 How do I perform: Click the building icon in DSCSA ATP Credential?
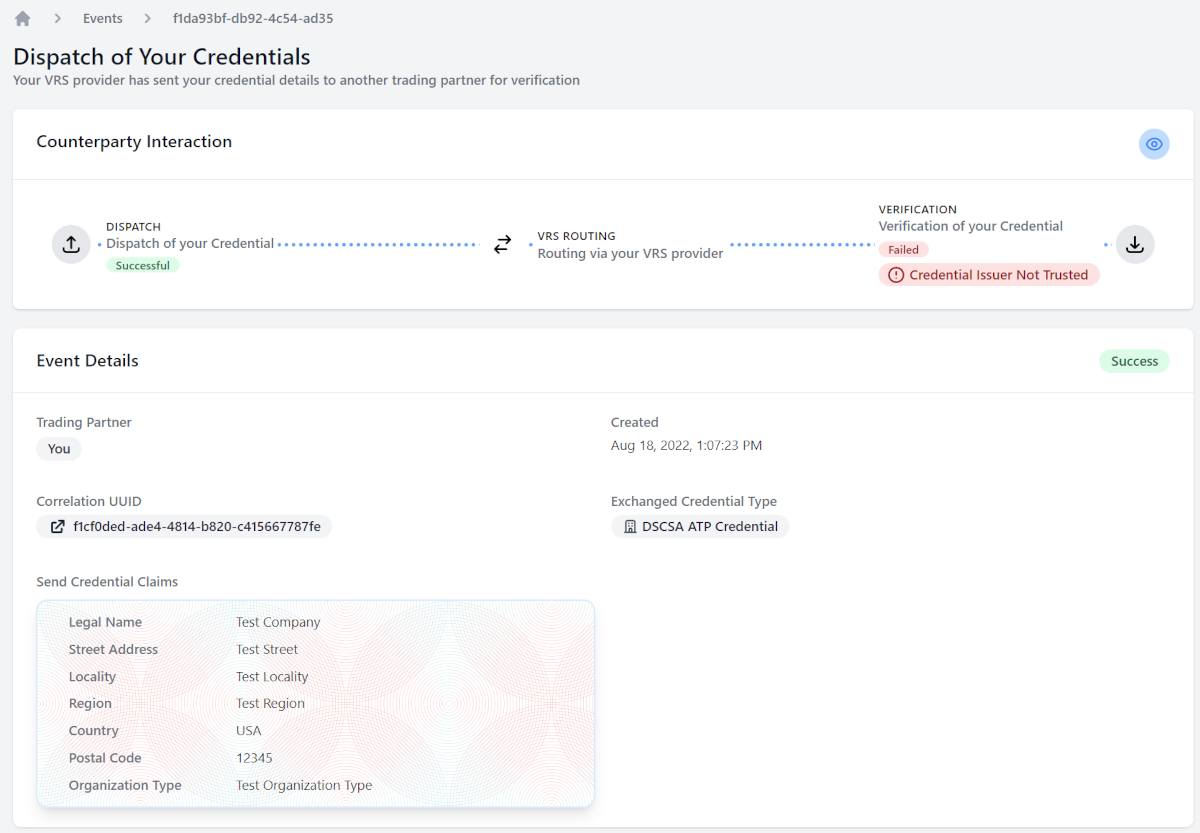point(630,526)
